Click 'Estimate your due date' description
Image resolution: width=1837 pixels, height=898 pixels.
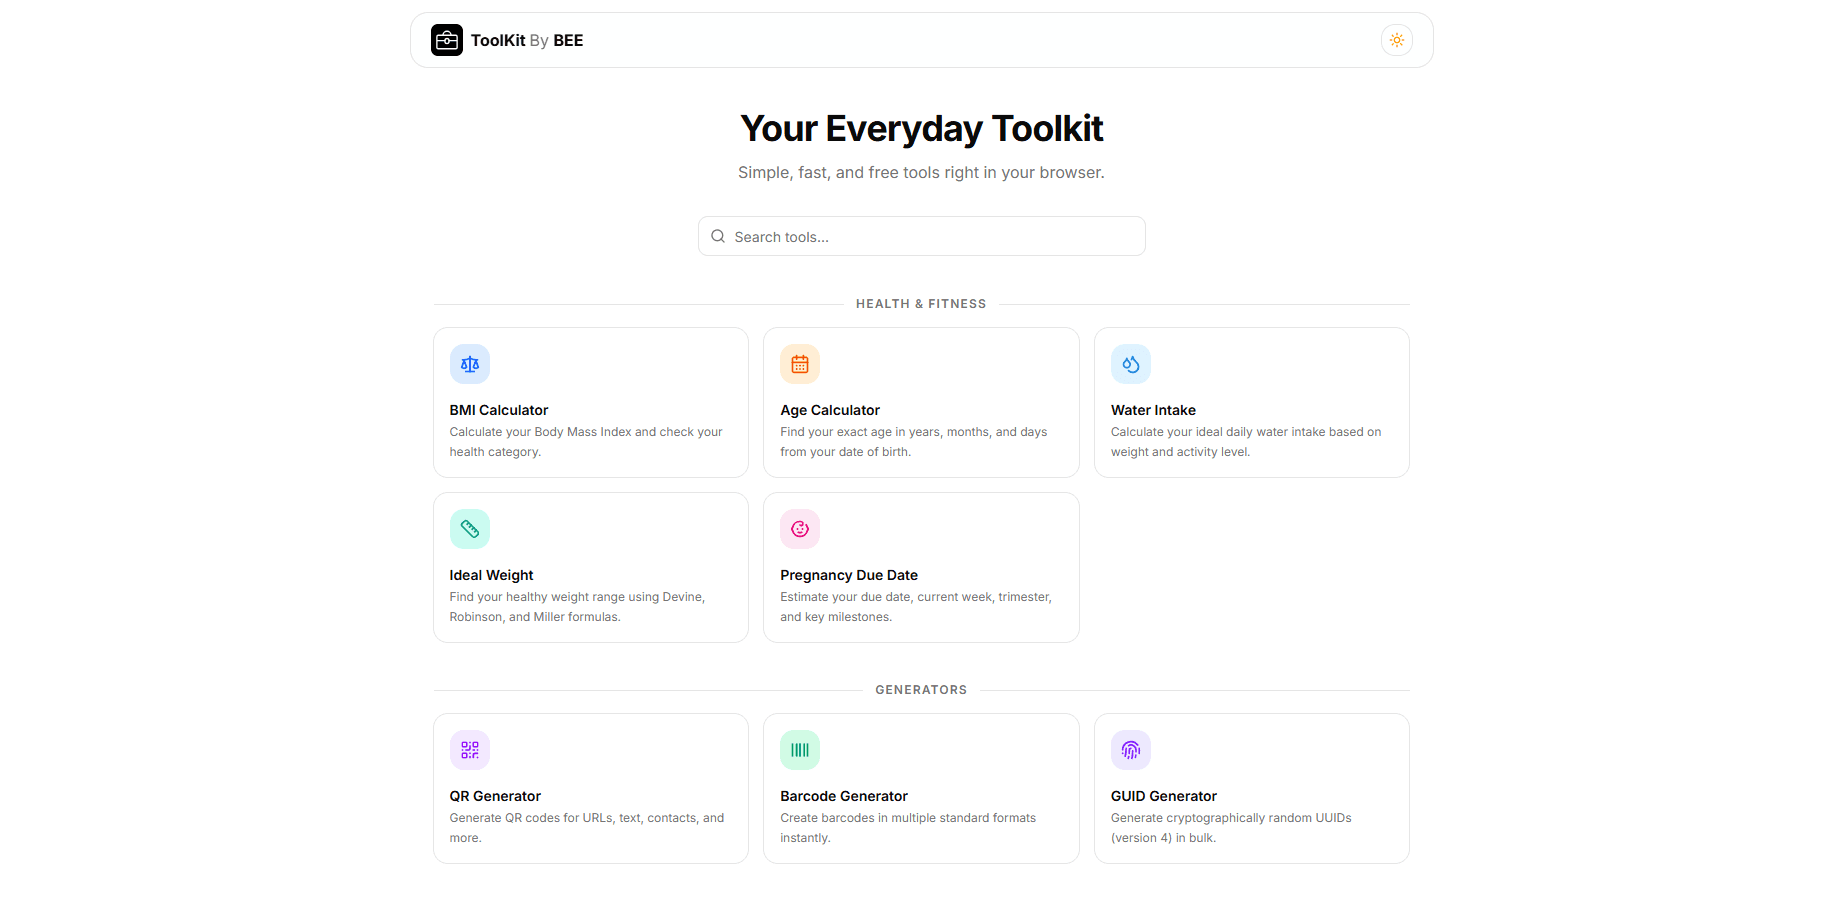(916, 607)
